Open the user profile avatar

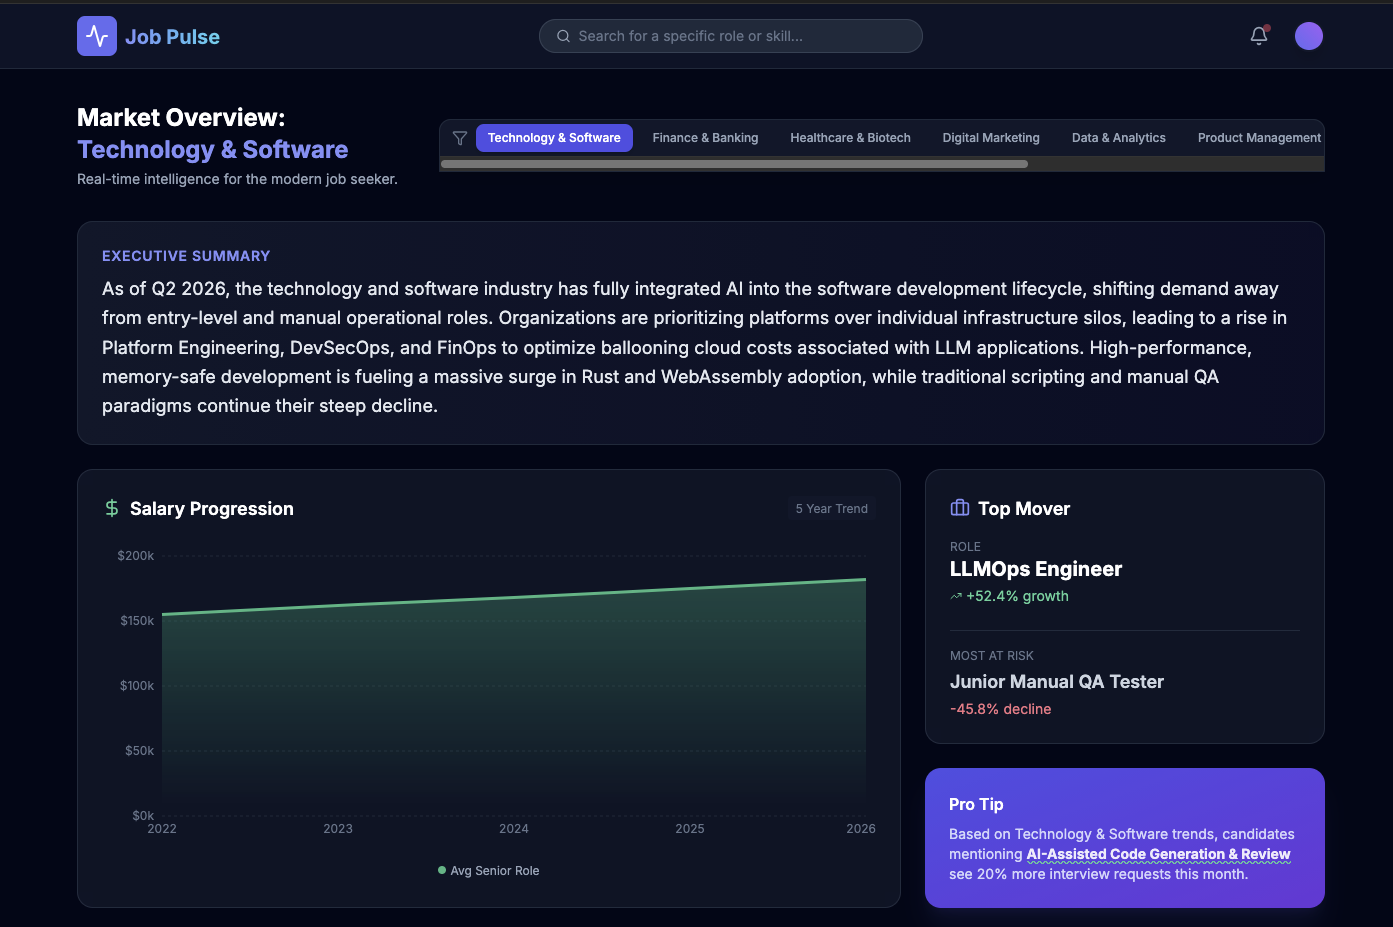[x=1309, y=36]
